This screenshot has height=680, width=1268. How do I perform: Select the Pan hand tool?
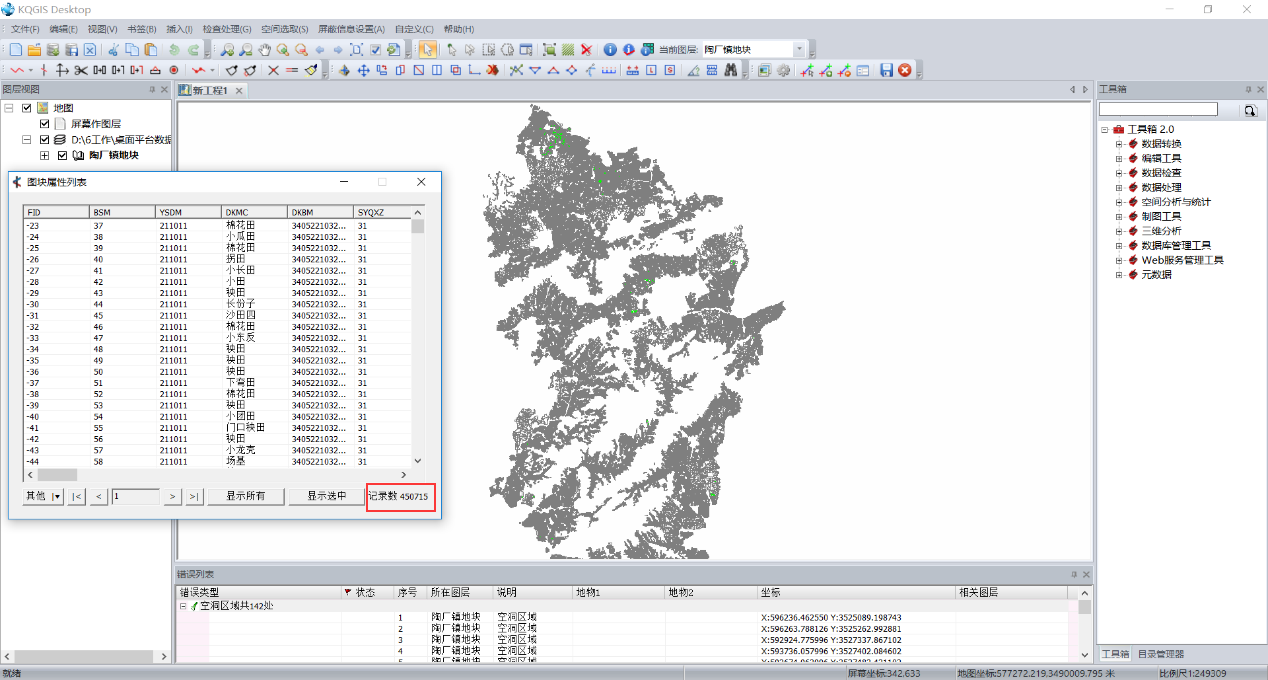(265, 49)
